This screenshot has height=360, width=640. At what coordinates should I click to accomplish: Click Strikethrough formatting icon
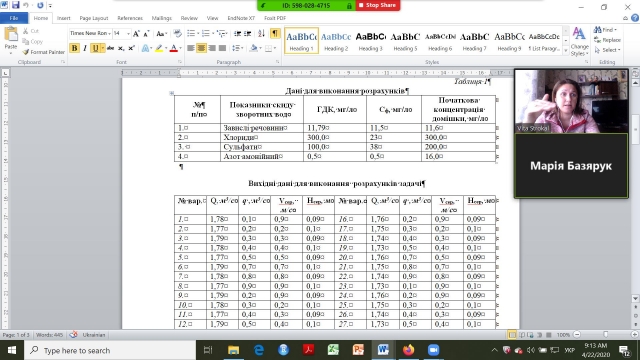click(110, 48)
